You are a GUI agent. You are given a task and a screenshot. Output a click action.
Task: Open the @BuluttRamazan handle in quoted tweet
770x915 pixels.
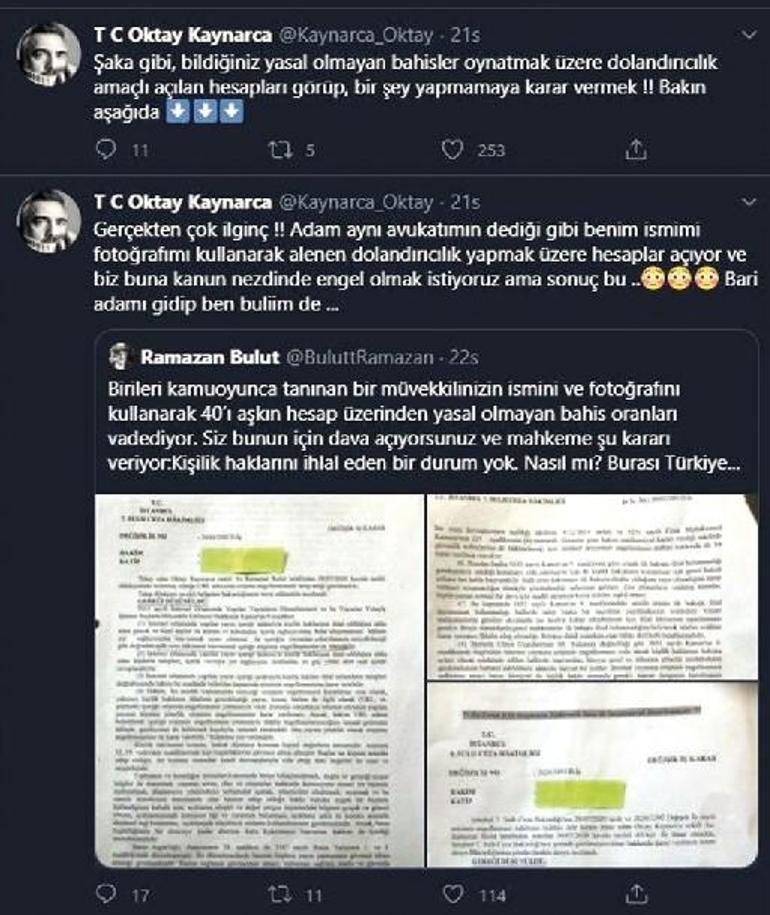pos(359,357)
